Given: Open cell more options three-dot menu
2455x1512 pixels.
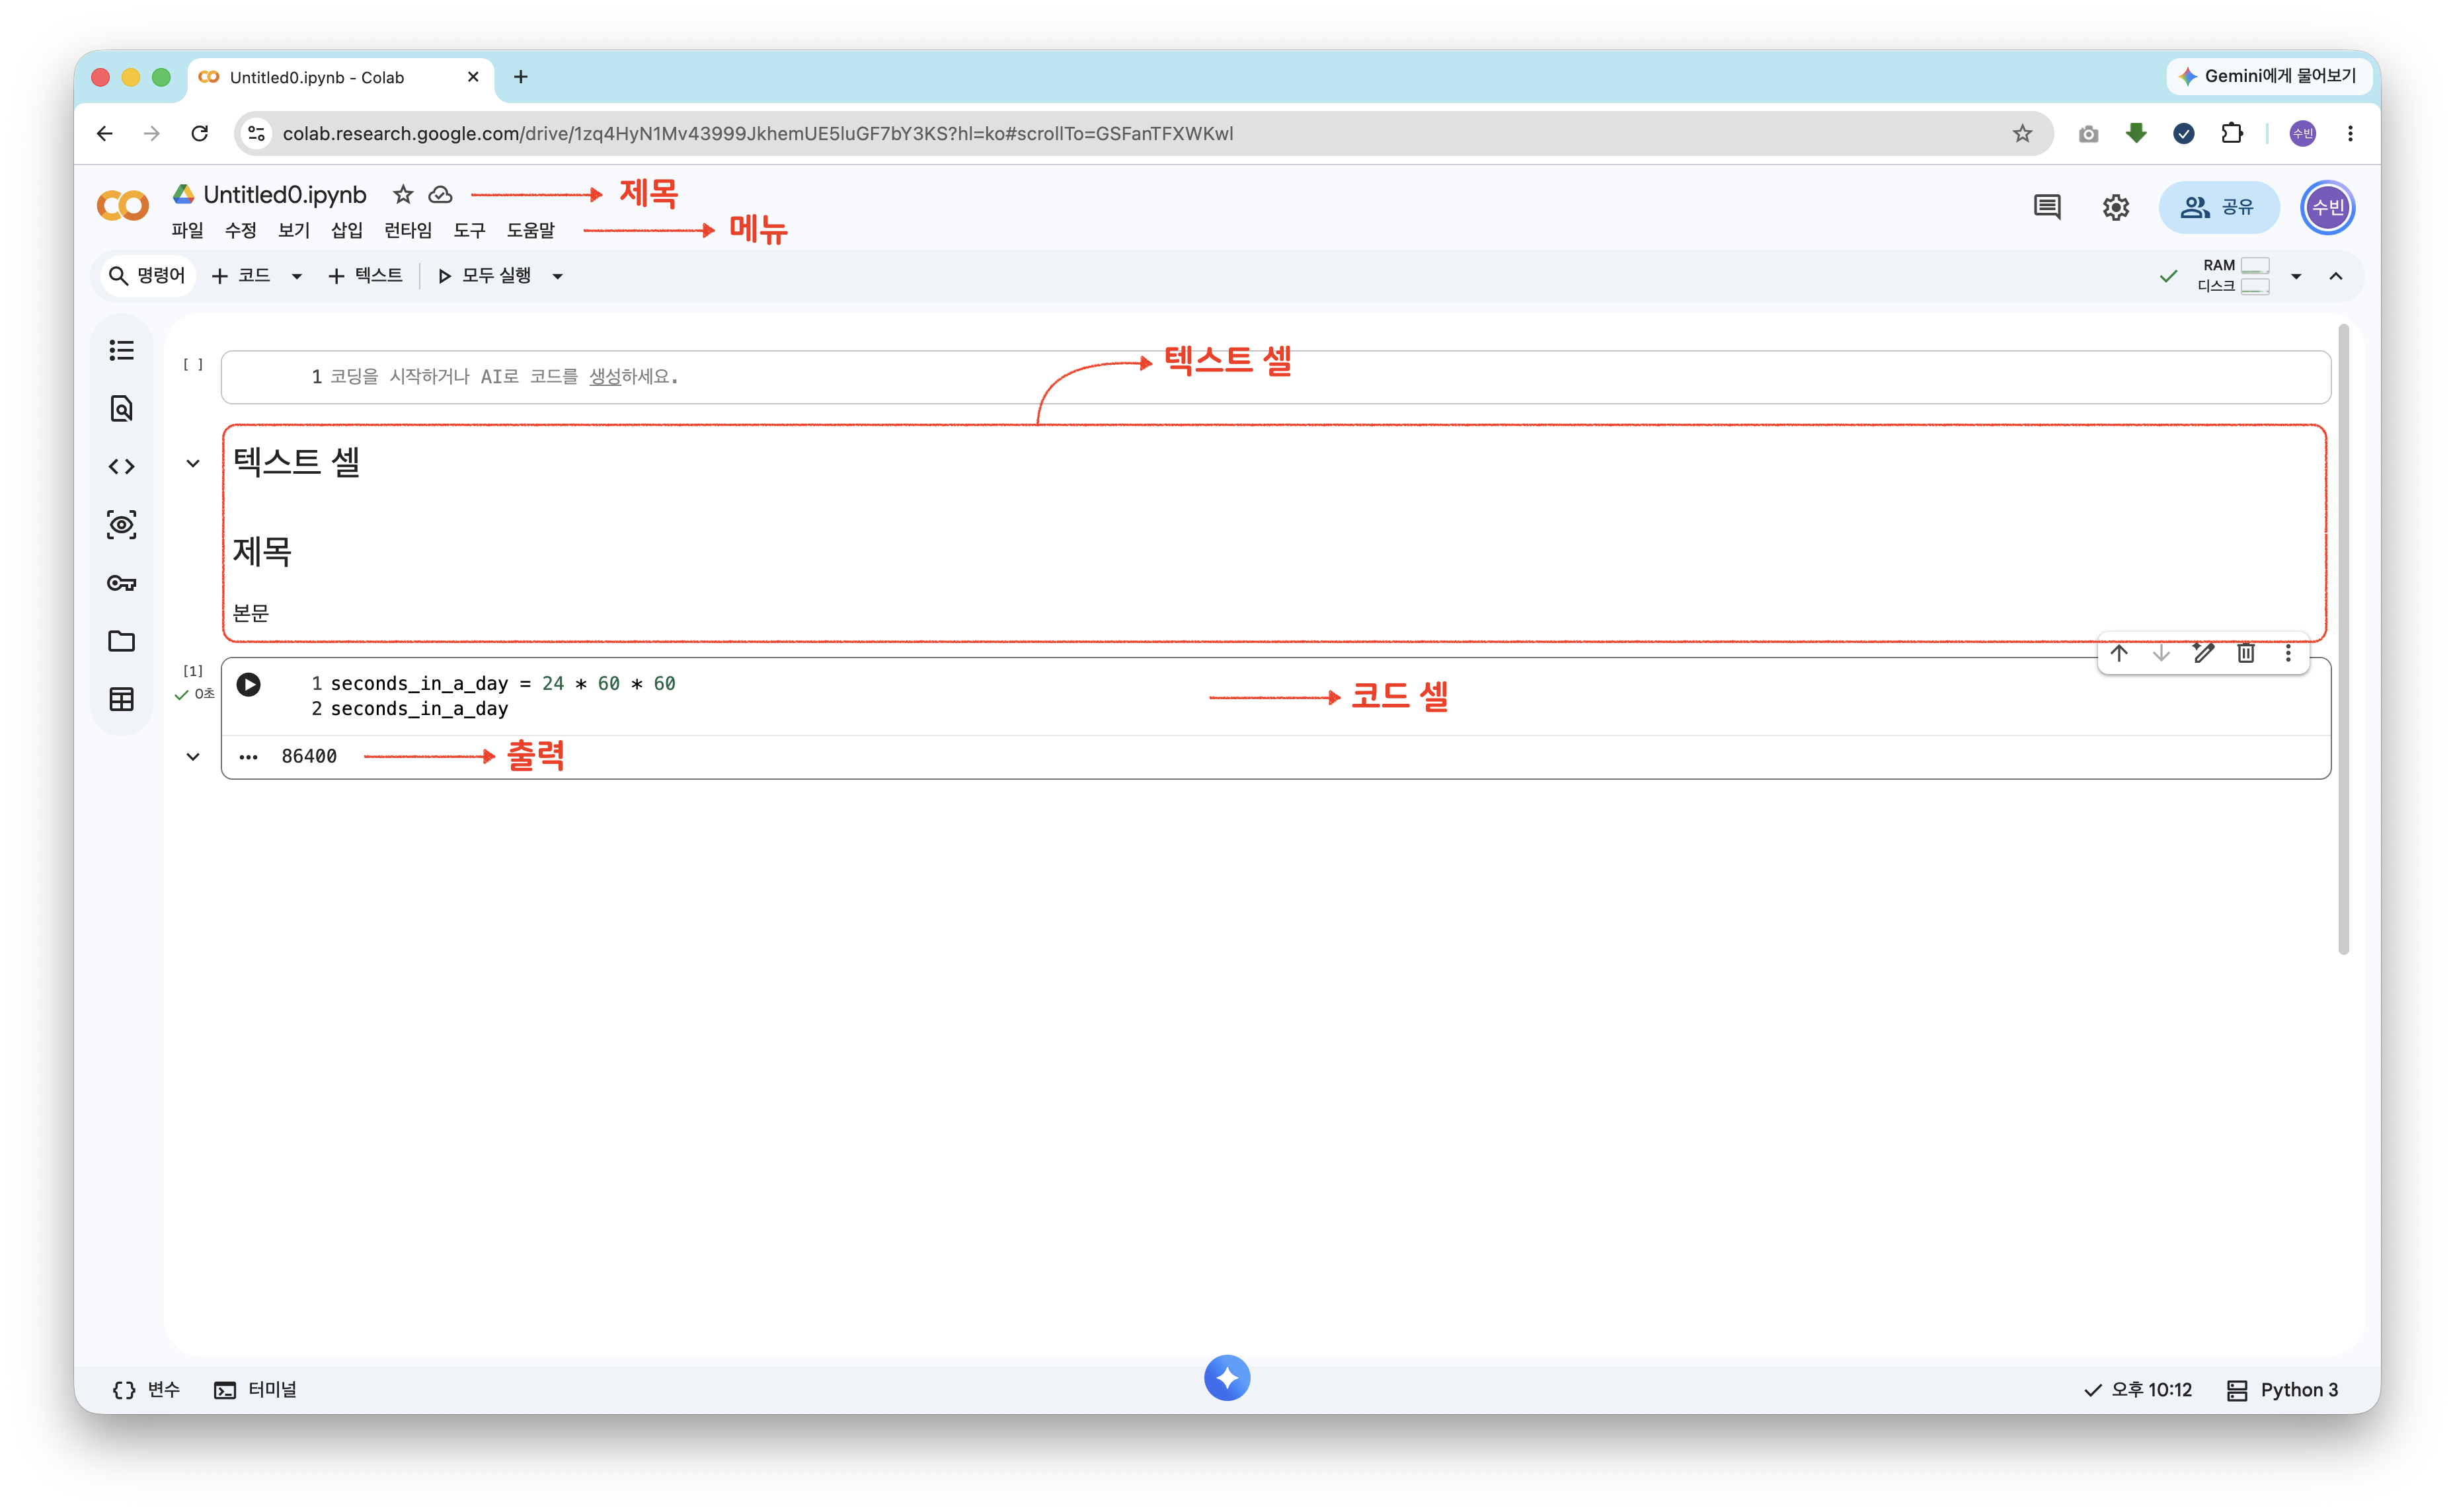Looking at the screenshot, I should pyautogui.click(x=2288, y=653).
